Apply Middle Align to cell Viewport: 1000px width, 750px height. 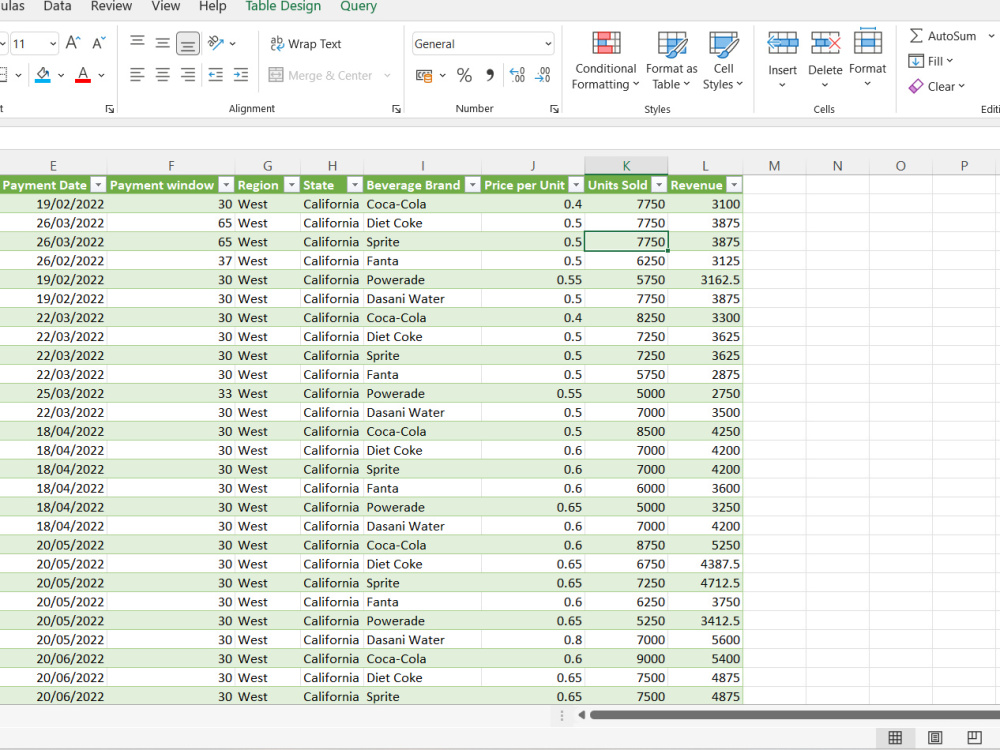pyautogui.click(x=163, y=43)
